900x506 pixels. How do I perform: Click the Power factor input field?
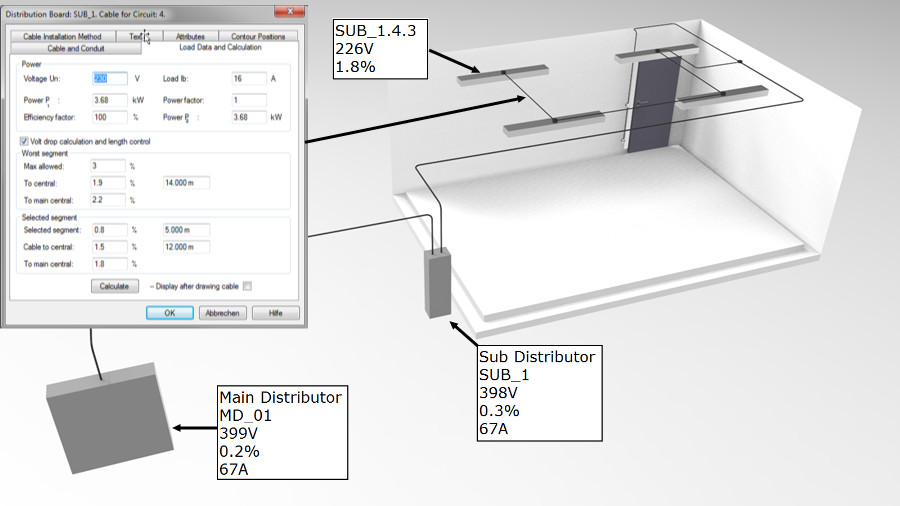(x=247, y=100)
